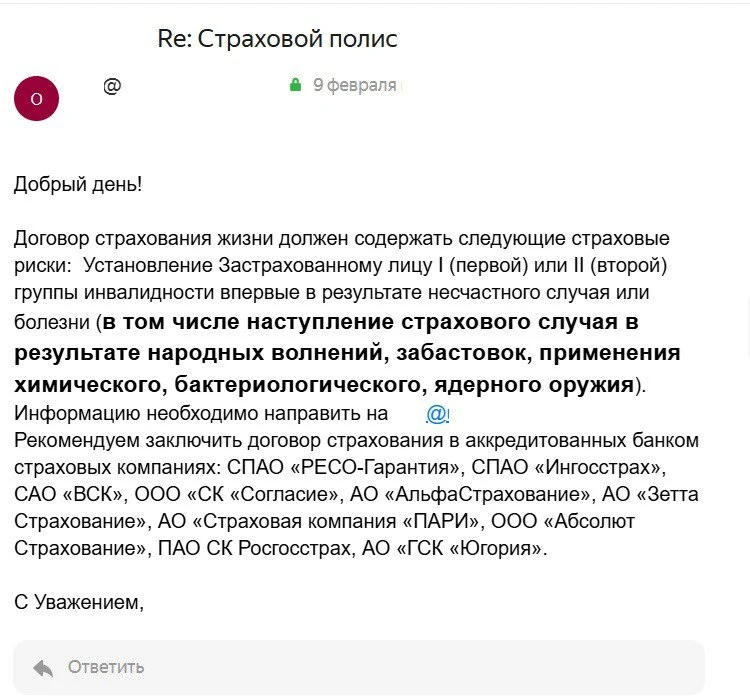Click the blue @ email address link

[x=438, y=414]
